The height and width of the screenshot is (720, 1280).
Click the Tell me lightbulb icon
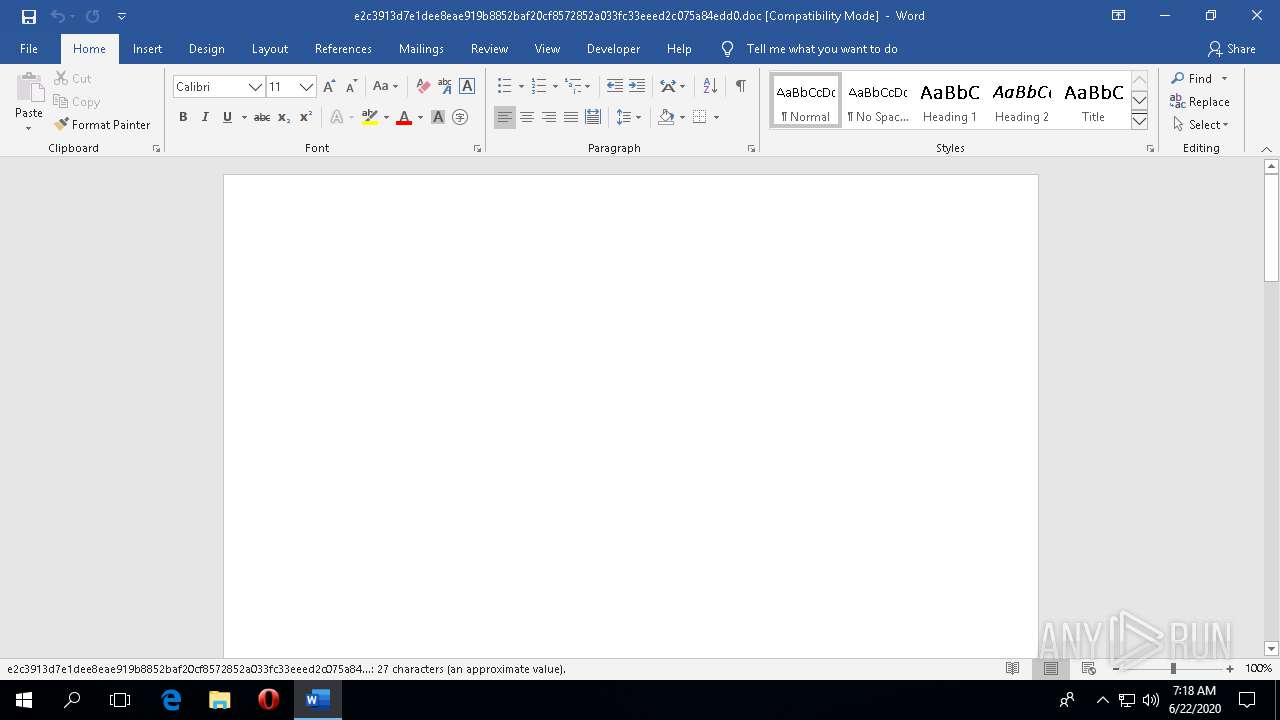click(727, 49)
